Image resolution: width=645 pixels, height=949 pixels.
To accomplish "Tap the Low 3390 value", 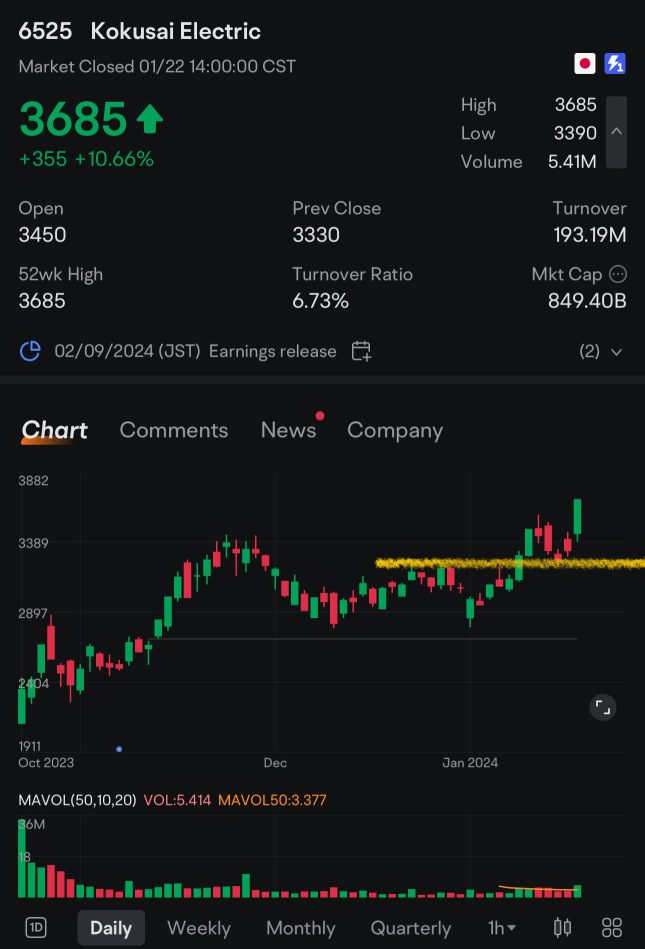I will [x=575, y=133].
